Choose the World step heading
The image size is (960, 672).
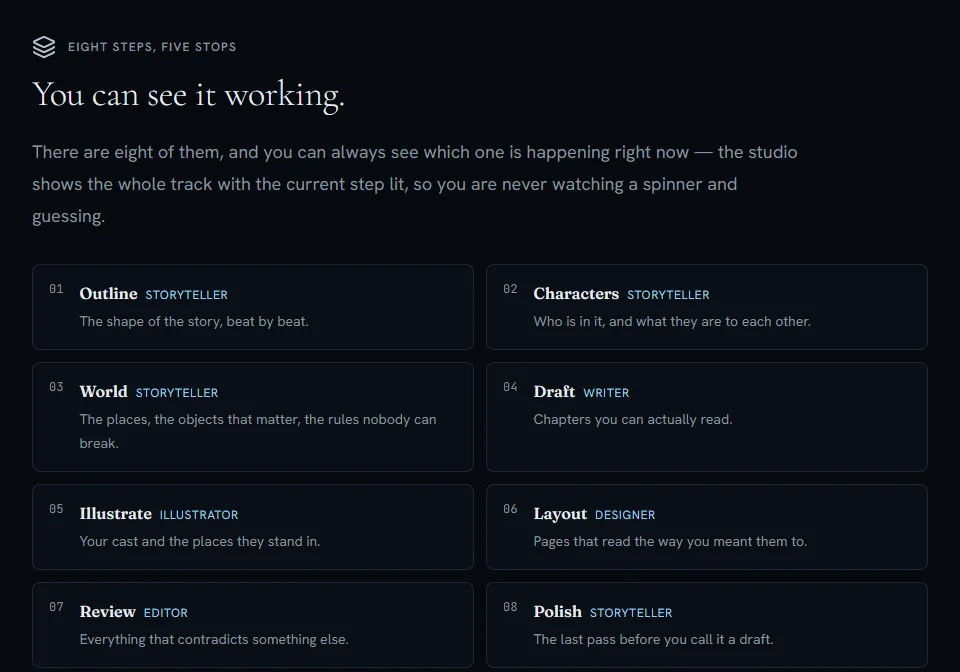click(x=103, y=392)
